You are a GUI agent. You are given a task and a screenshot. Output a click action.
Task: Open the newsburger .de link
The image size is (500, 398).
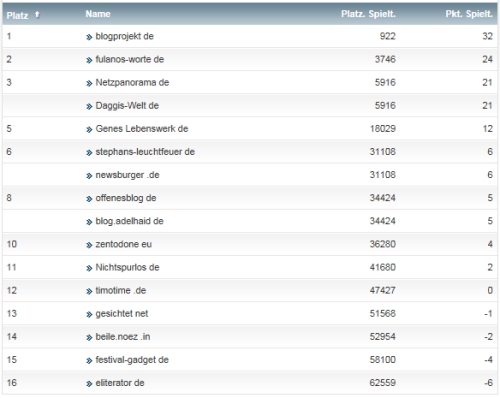point(127,175)
